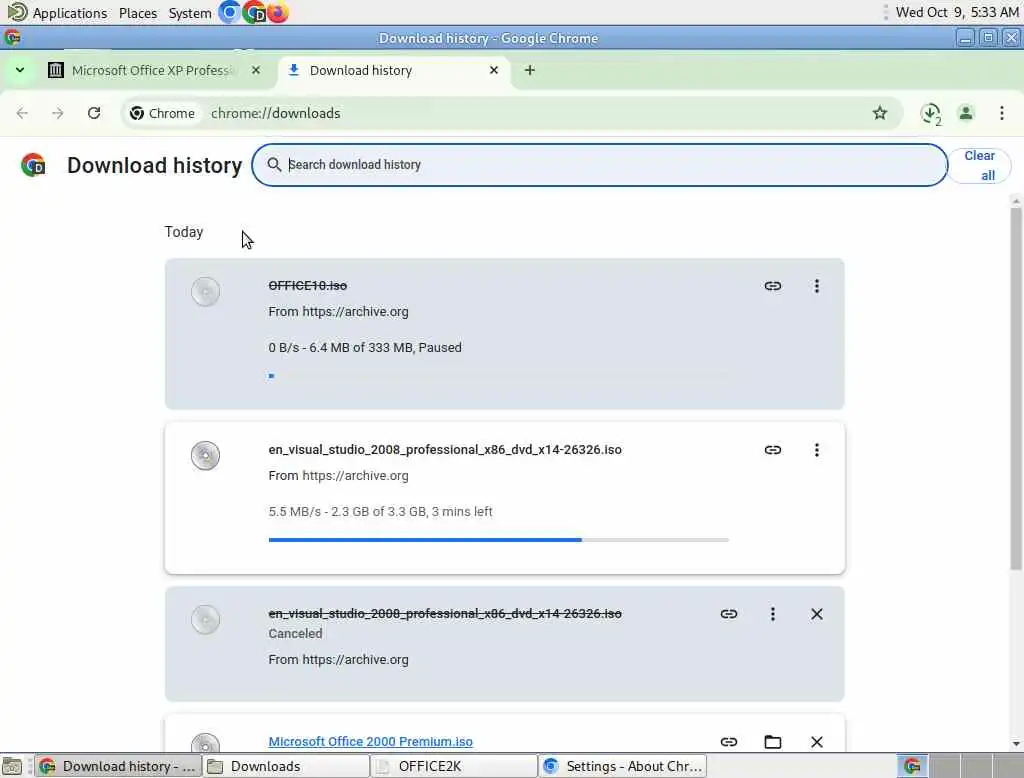The height and width of the screenshot is (778, 1024).
Task: Open Chrome downloads bubble in toolbar
Action: point(931,113)
